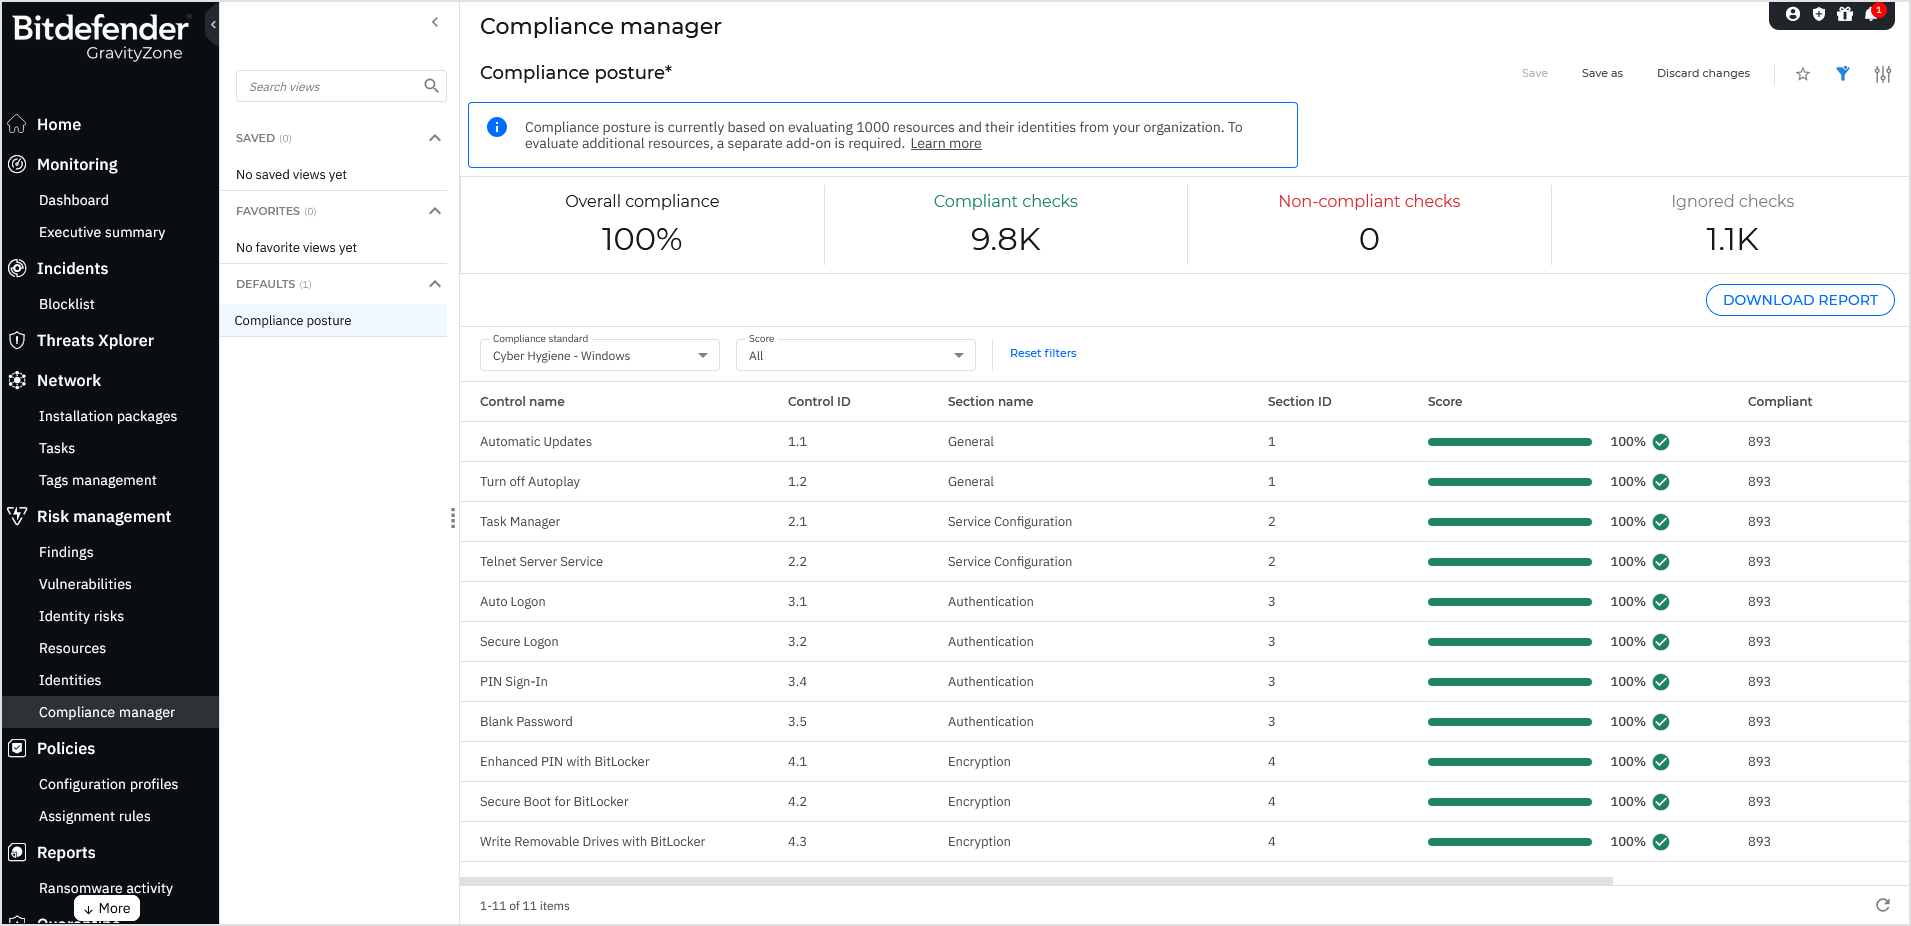
Task: Go to Executive summary under Monitoring
Action: [102, 232]
